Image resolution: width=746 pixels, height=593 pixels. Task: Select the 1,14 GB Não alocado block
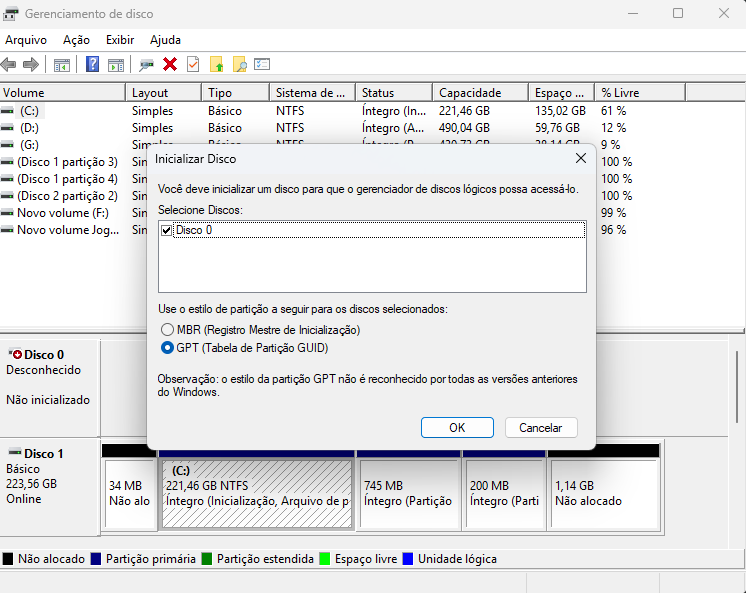[x=605, y=494]
